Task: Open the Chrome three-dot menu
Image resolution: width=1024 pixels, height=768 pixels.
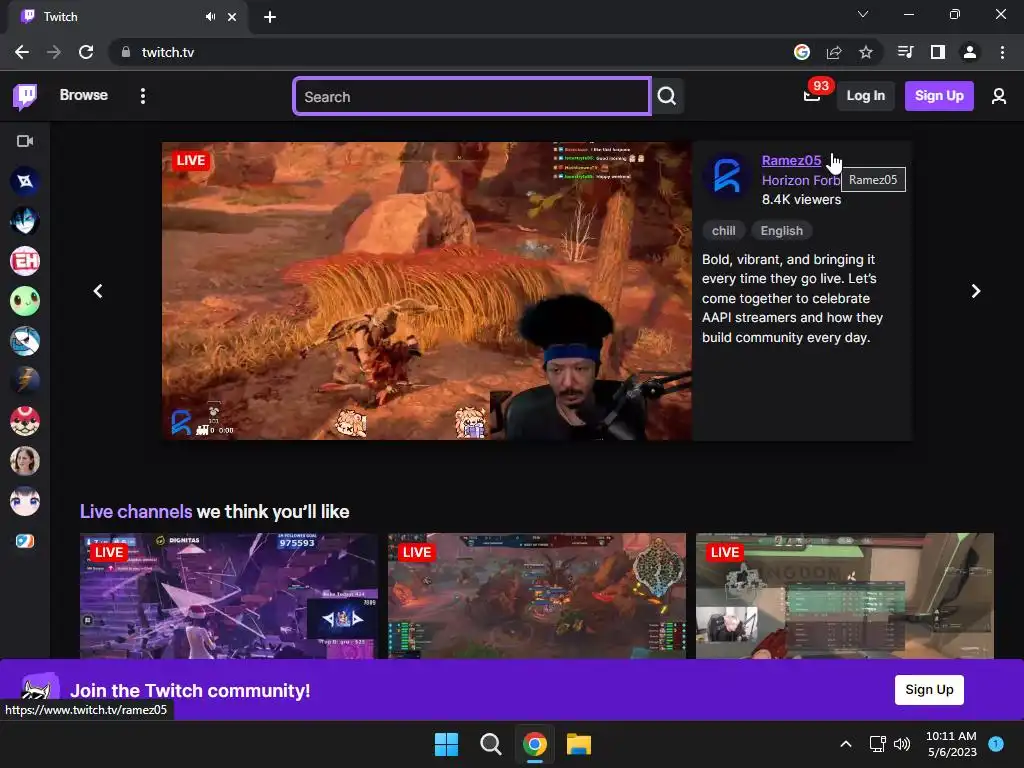Action: 1002,52
